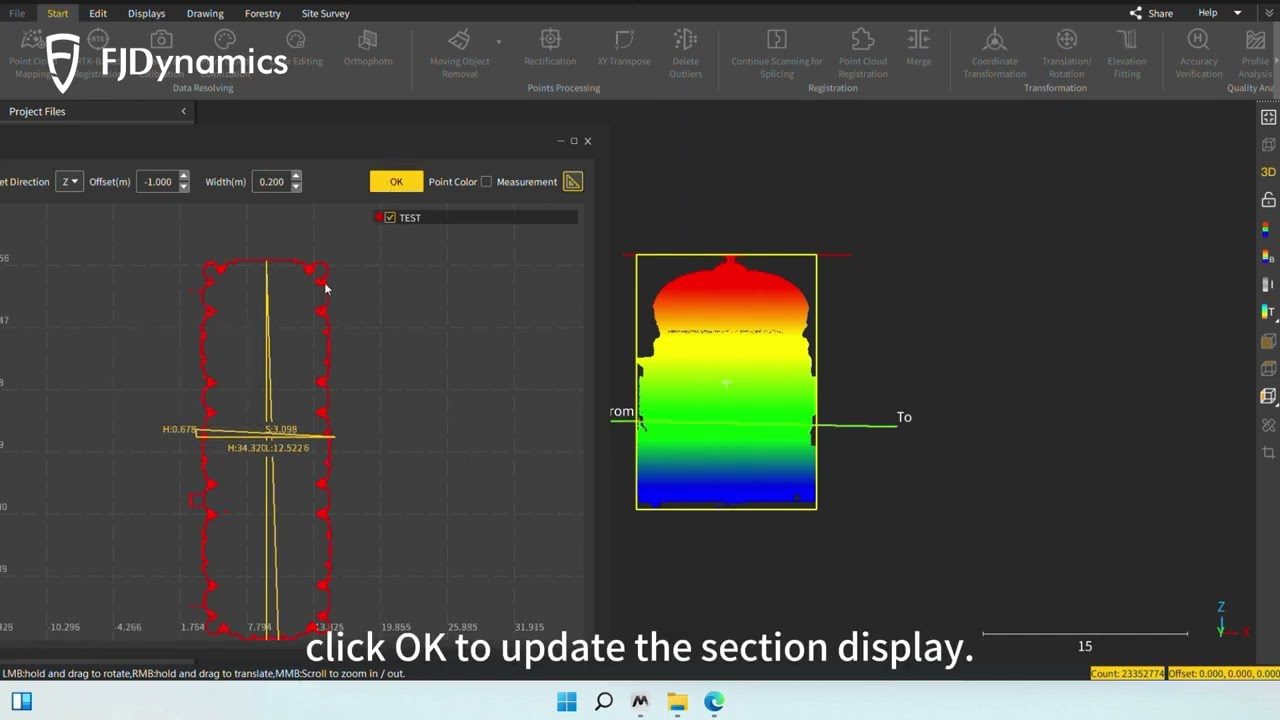Expand the Help dropdown arrow

click(x=1237, y=13)
